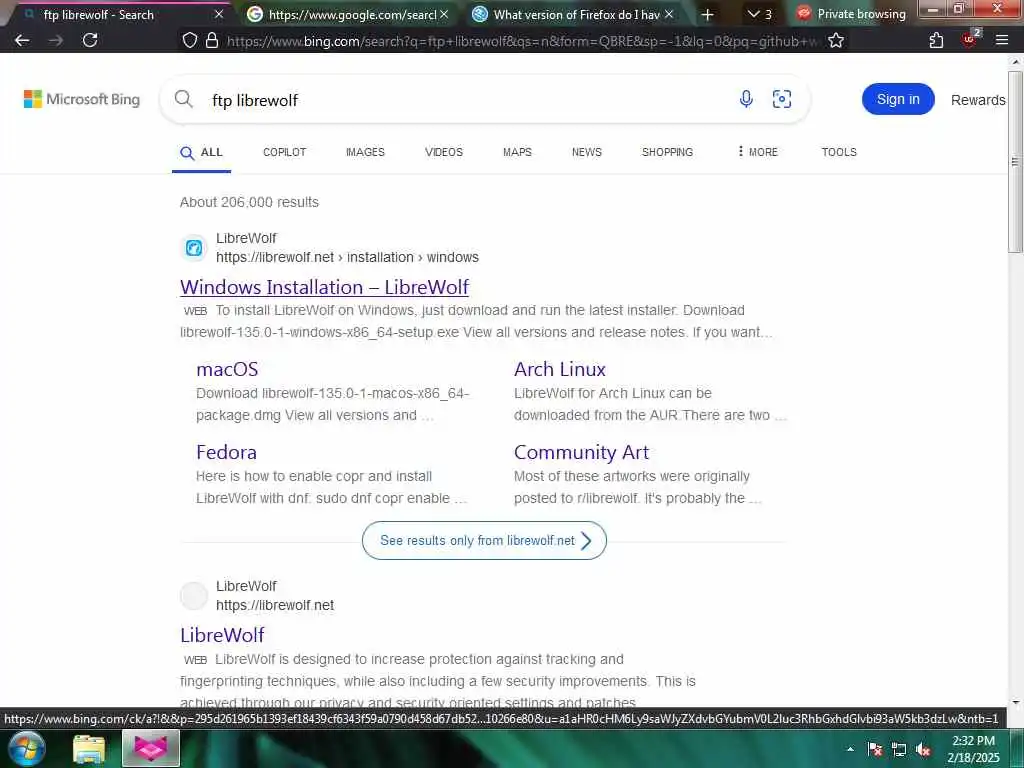Image resolution: width=1024 pixels, height=768 pixels.
Task: Click the LibreWolf taskbar button
Action: [x=151, y=748]
